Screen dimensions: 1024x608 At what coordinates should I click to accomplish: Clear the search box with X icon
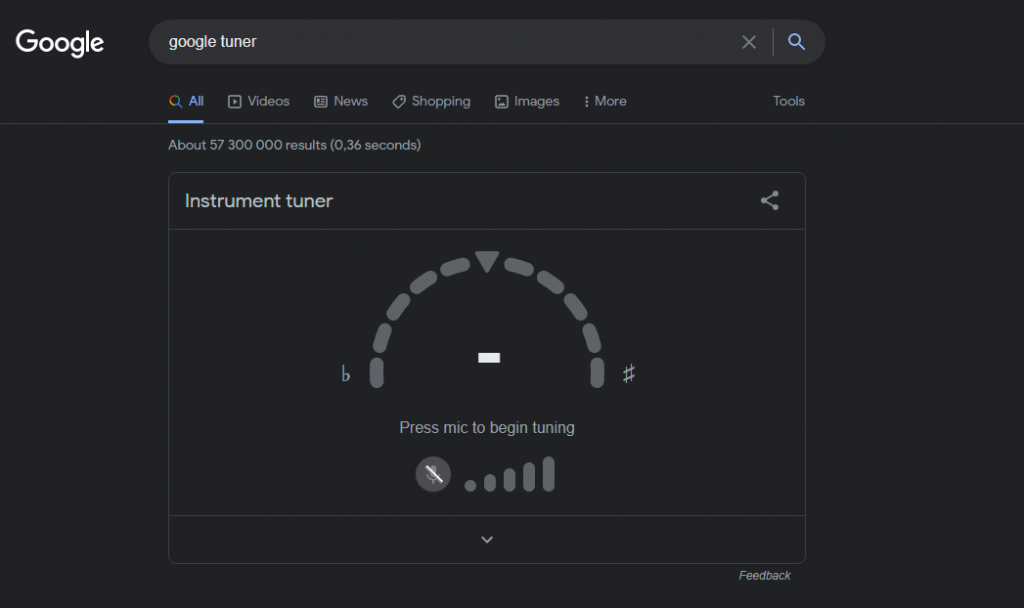(x=749, y=42)
